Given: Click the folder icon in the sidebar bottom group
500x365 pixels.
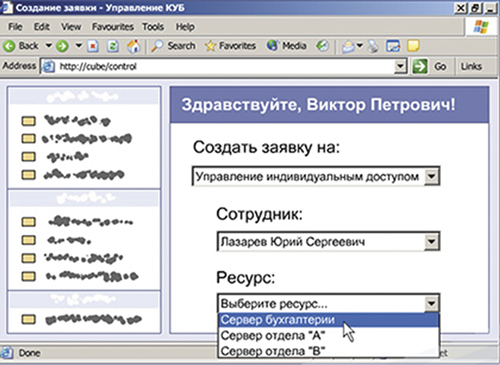Looking at the screenshot, I should 28,319.
